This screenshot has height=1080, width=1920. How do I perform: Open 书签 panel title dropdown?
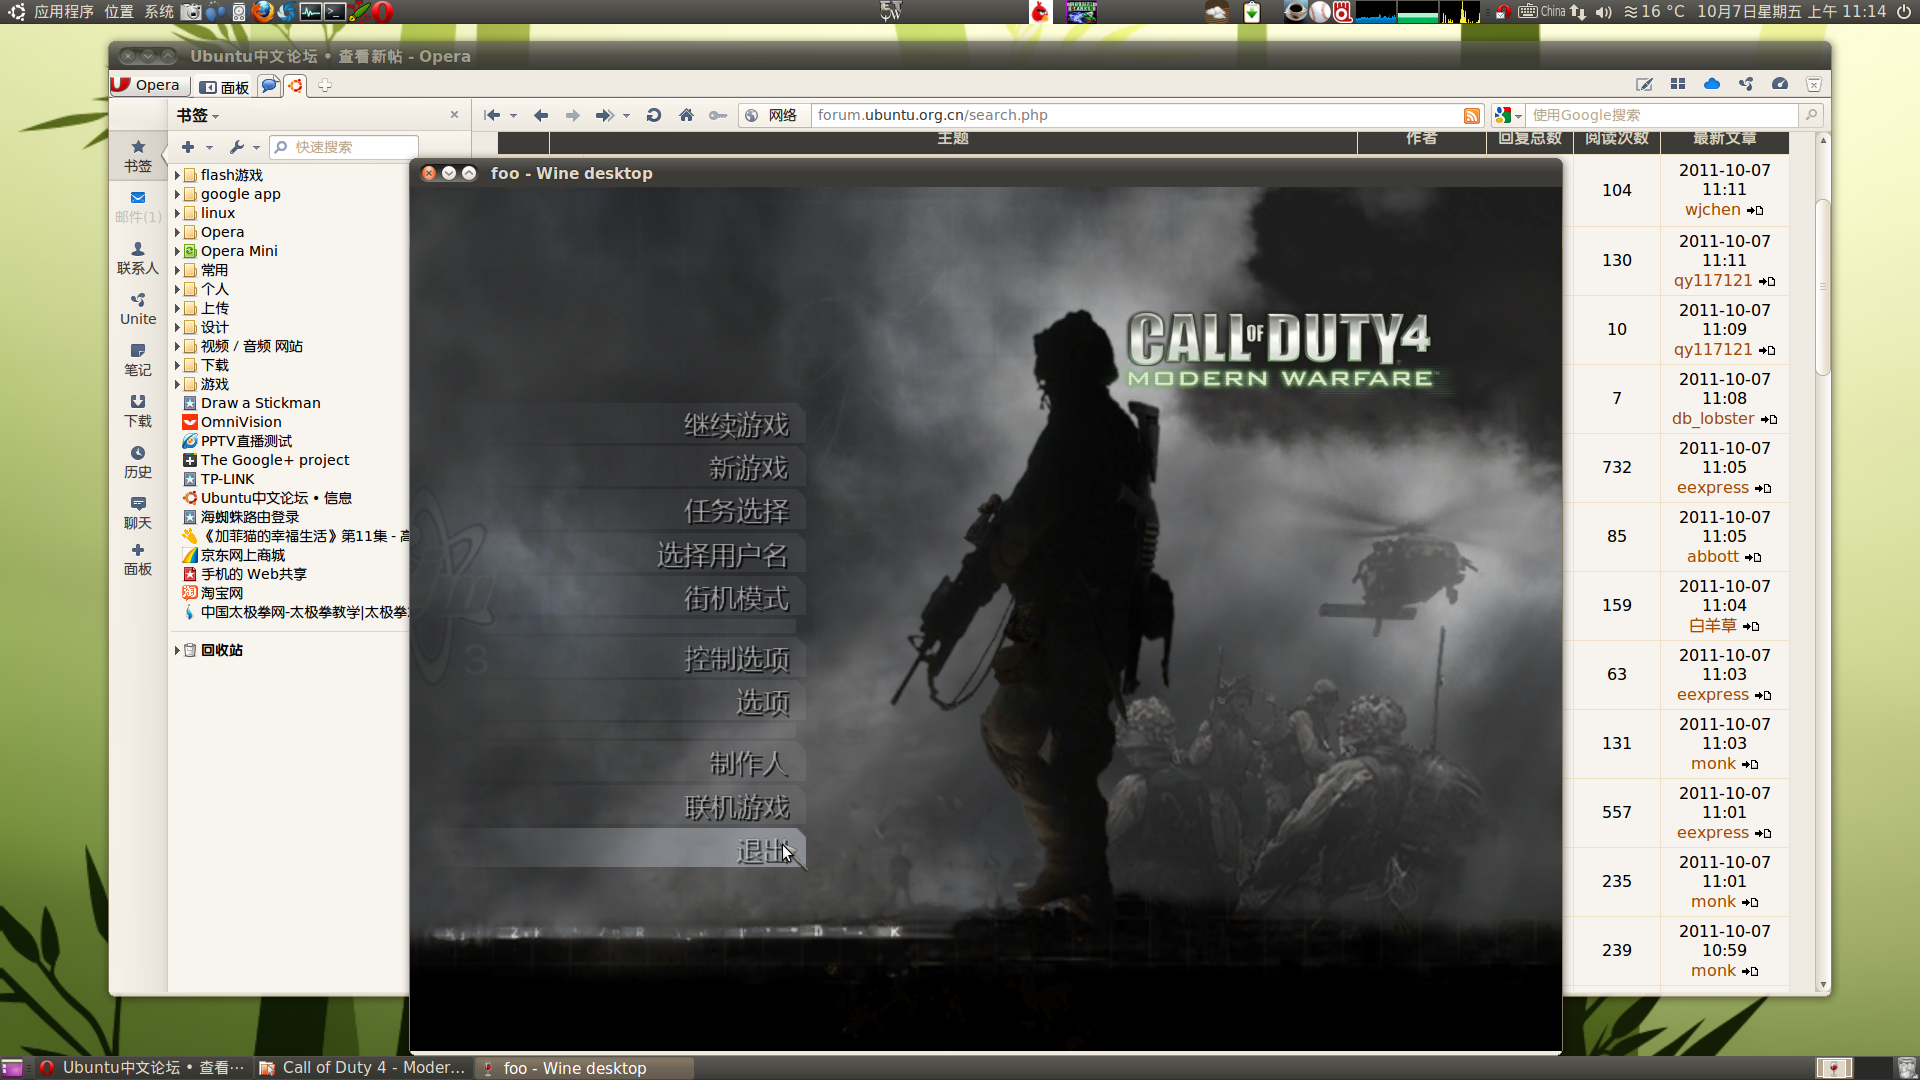[198, 115]
